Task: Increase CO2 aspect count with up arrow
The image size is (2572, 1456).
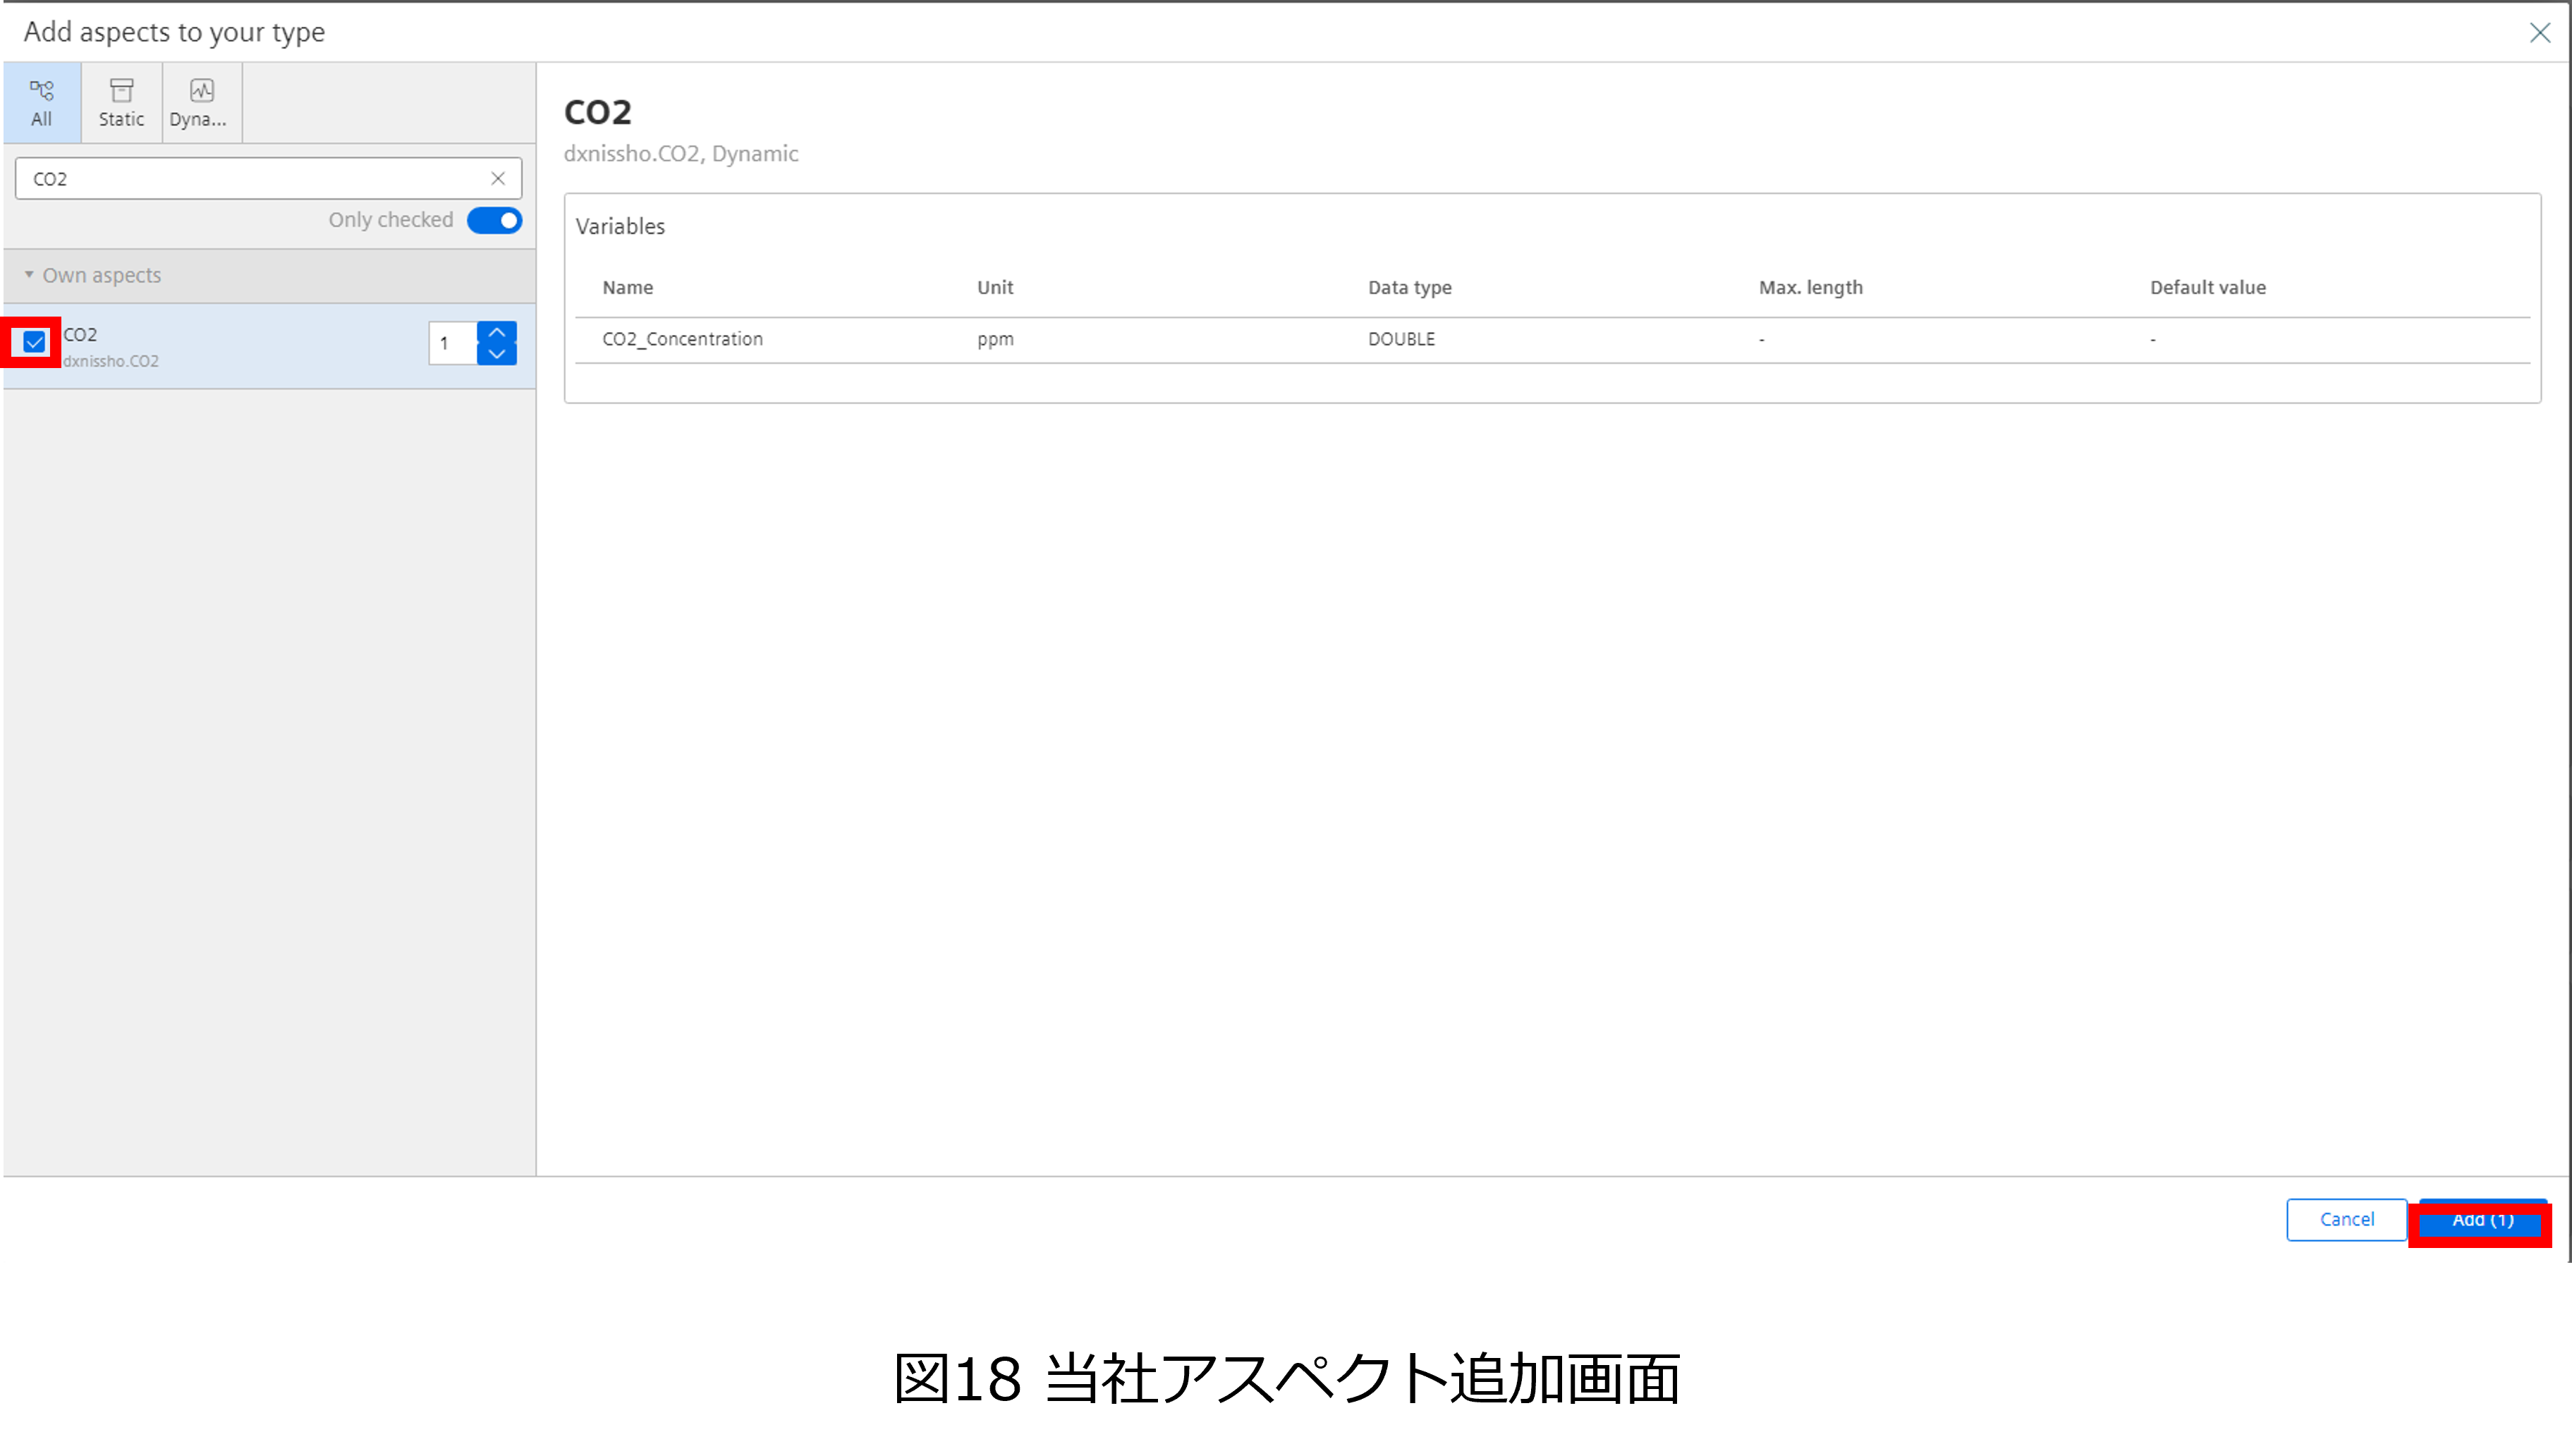Action: point(497,333)
